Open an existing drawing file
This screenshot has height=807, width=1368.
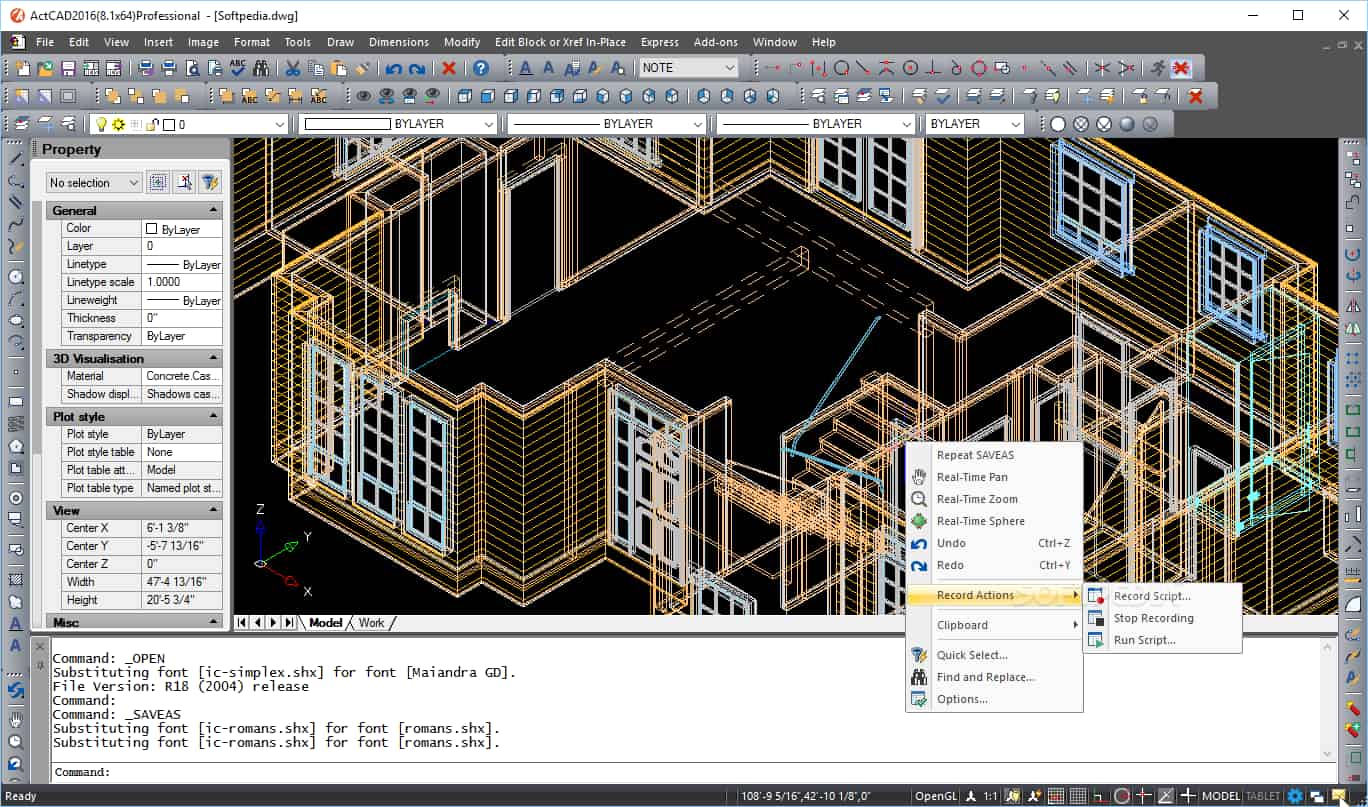point(44,67)
